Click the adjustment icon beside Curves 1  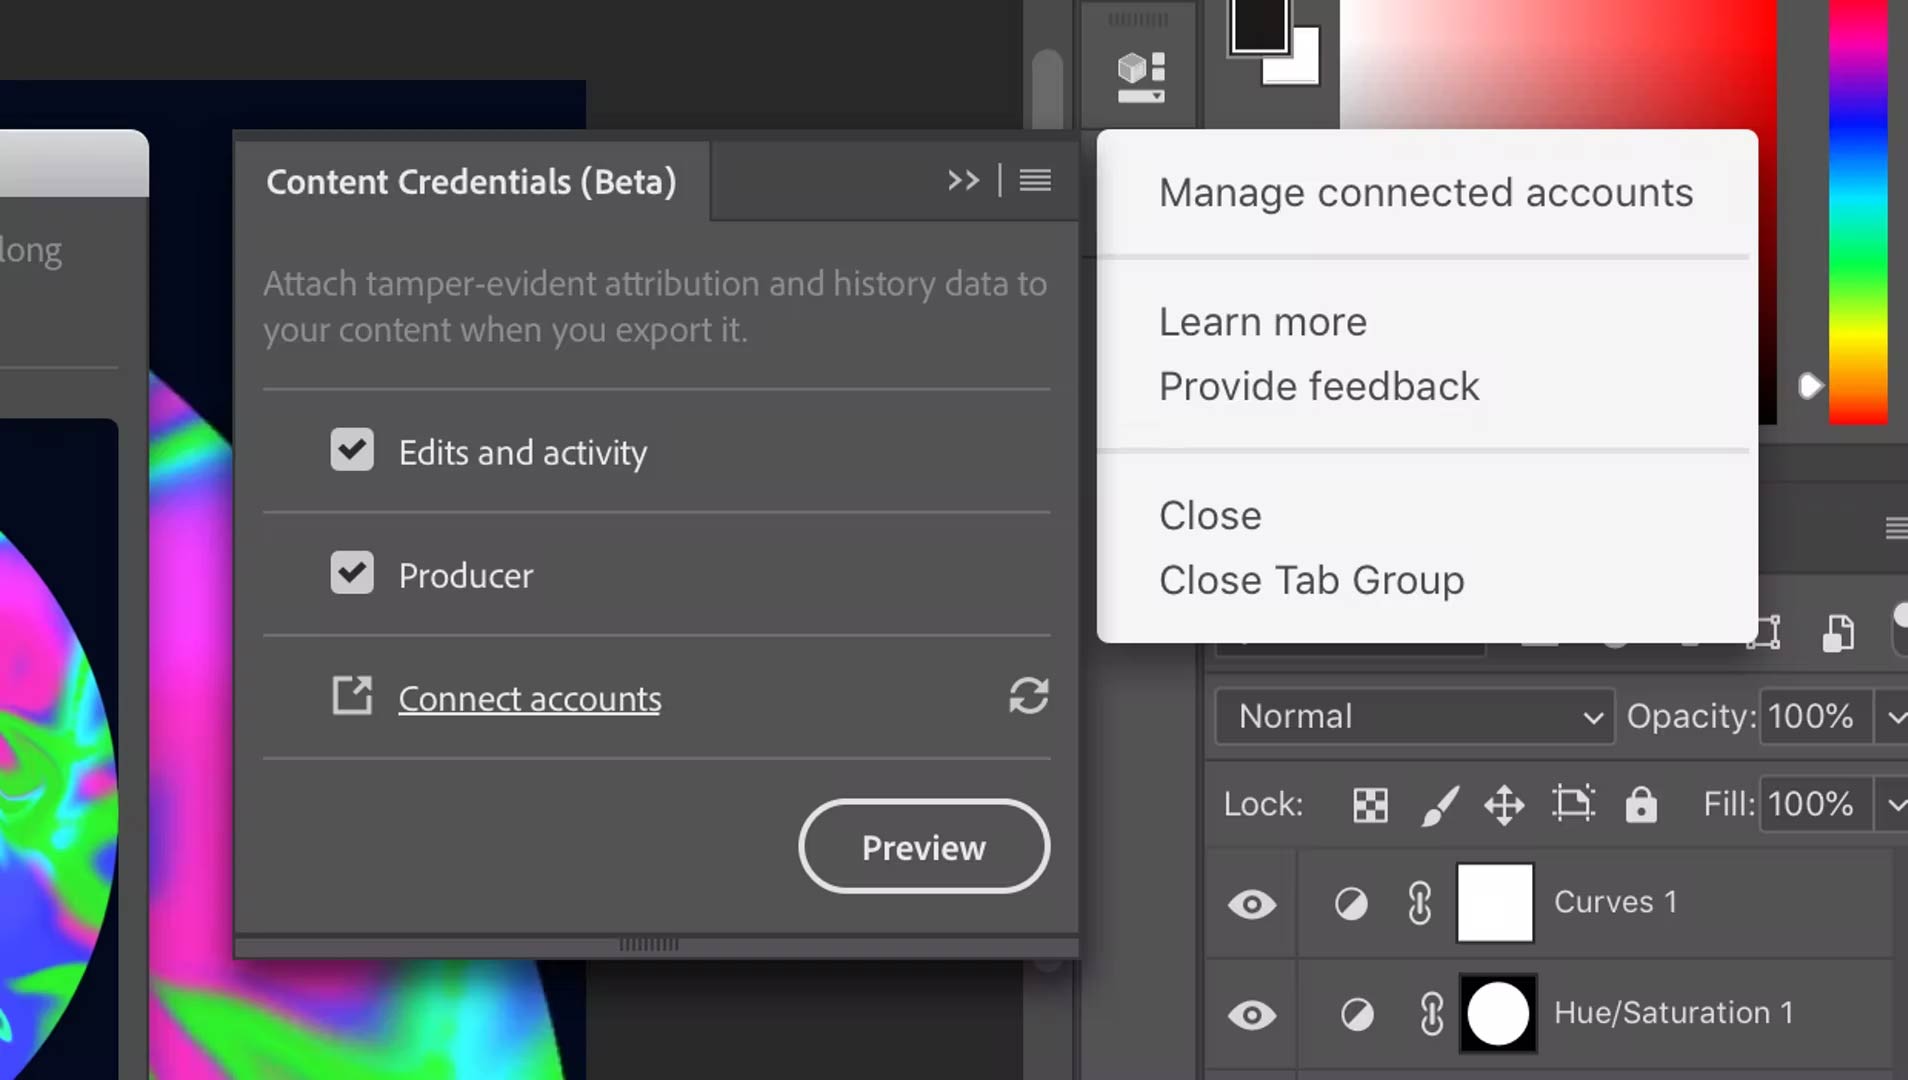[1349, 903]
